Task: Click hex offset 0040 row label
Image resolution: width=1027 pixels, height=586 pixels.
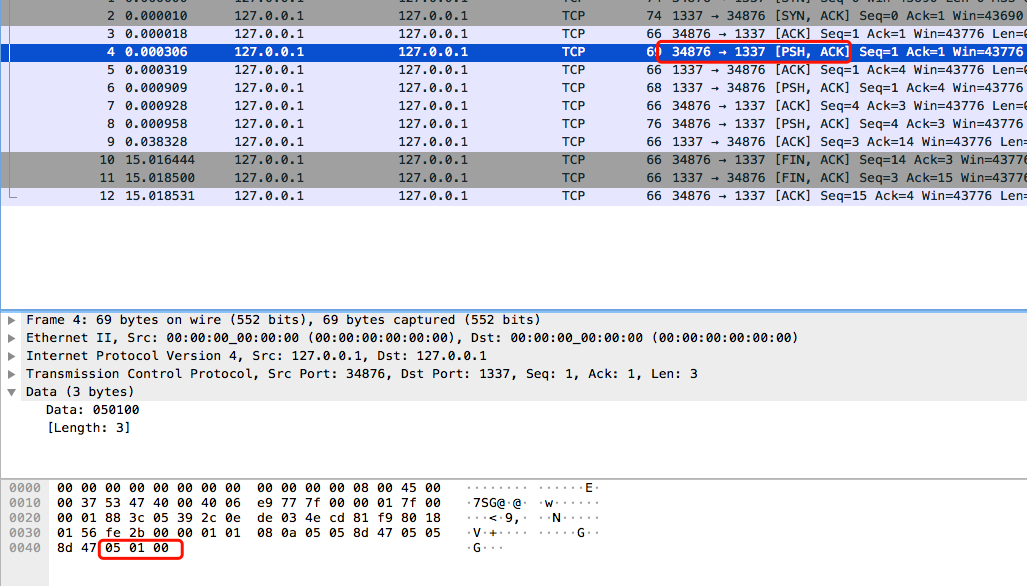Action: 25,548
